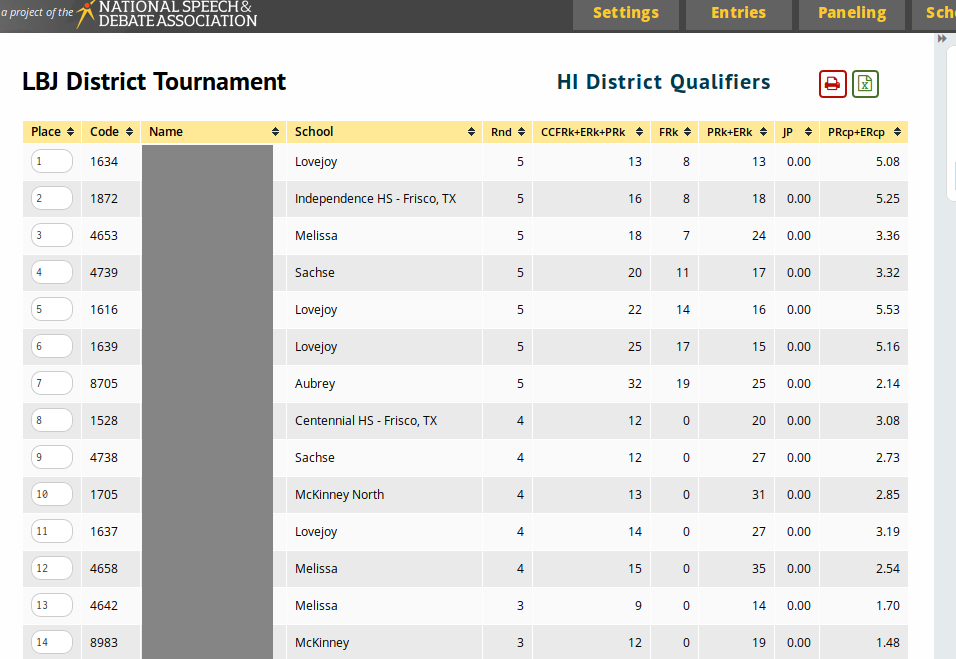Click the place input field showing 1
The height and width of the screenshot is (659, 956).
click(x=52, y=162)
